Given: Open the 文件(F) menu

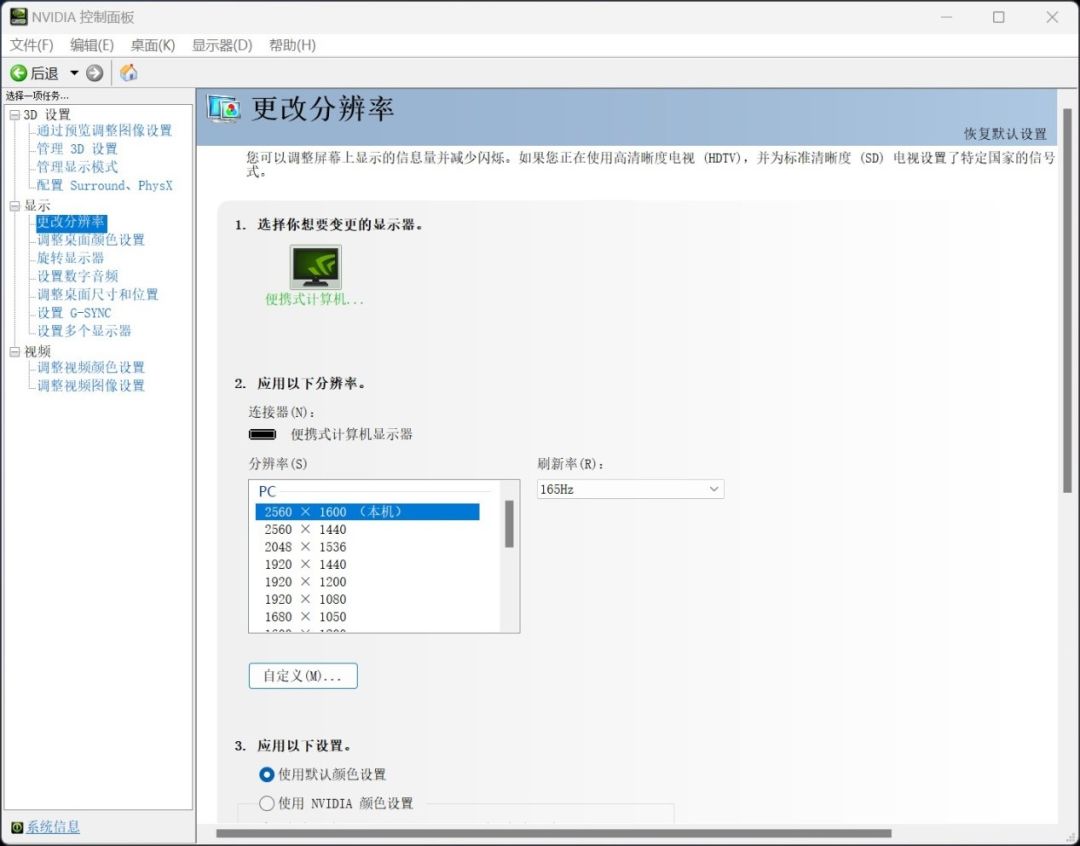Looking at the screenshot, I should (x=31, y=45).
